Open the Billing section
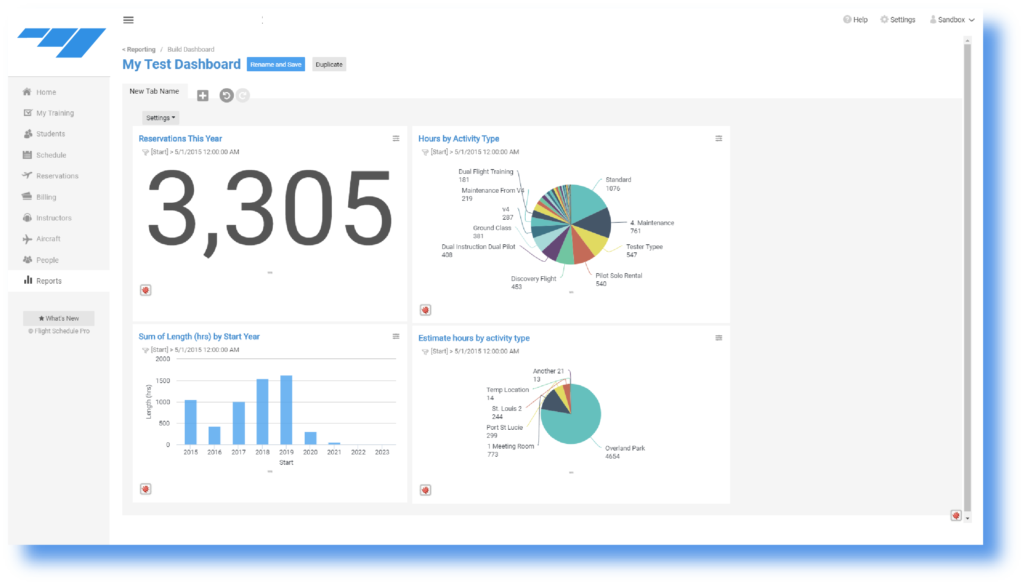This screenshot has width=1024, height=585. [x=45, y=196]
